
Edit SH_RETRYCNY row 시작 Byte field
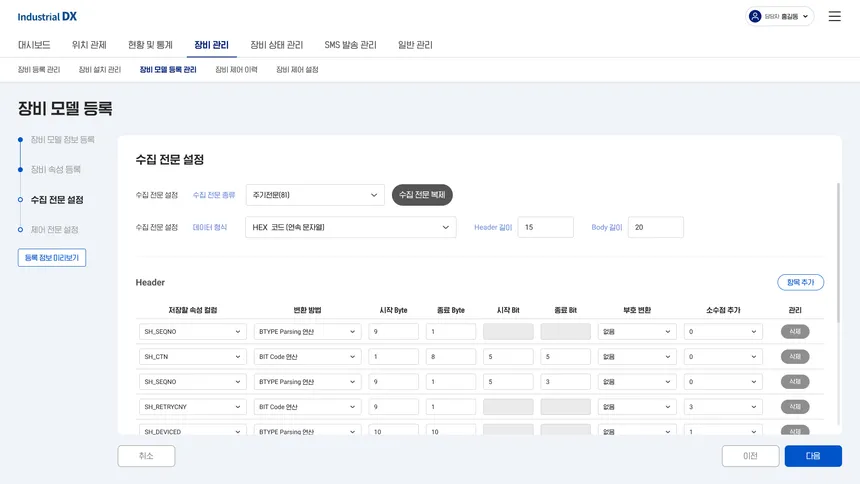pos(393,407)
